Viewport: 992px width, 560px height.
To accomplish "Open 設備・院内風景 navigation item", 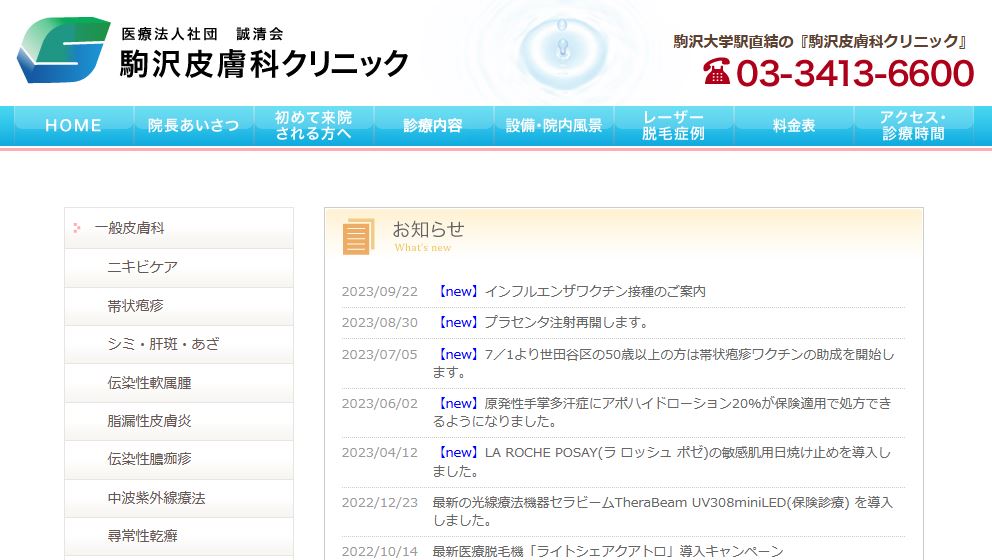I will point(553,126).
